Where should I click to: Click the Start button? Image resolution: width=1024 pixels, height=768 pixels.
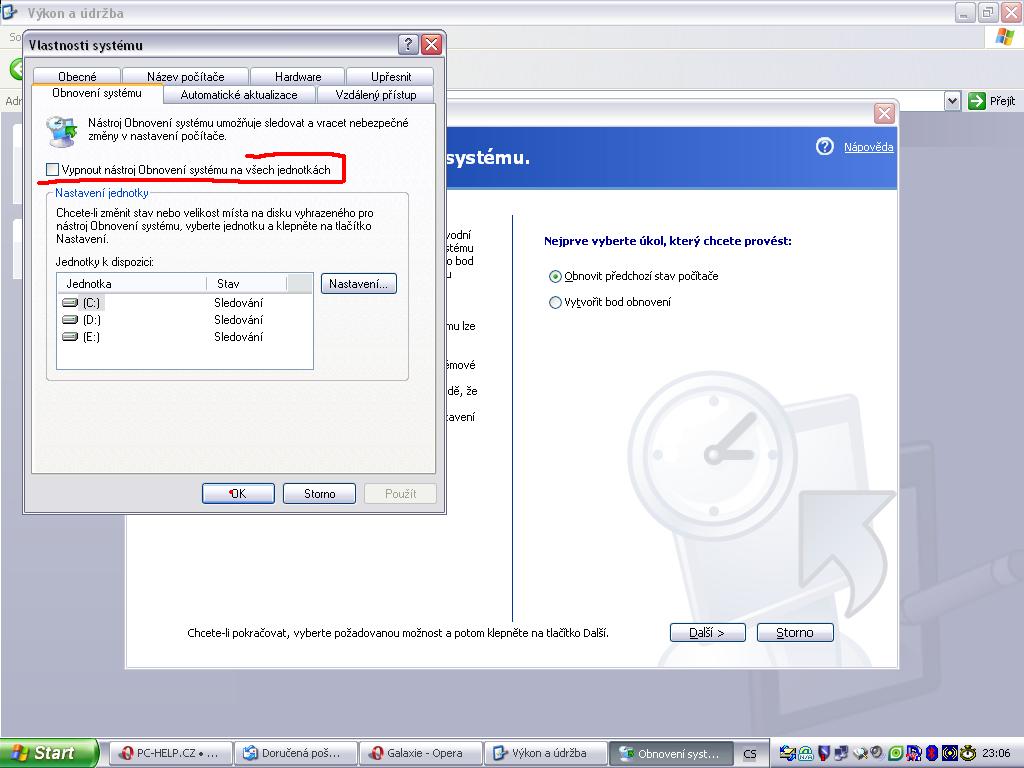pyautogui.click(x=49, y=753)
